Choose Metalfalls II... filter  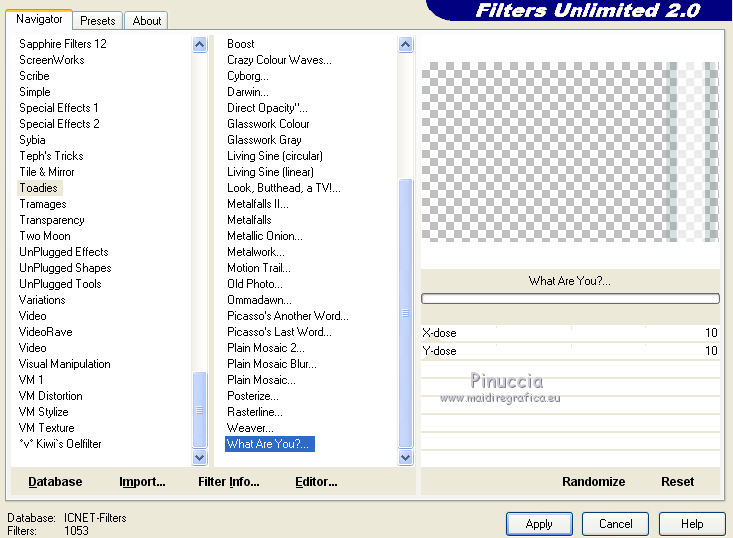[x=258, y=204]
